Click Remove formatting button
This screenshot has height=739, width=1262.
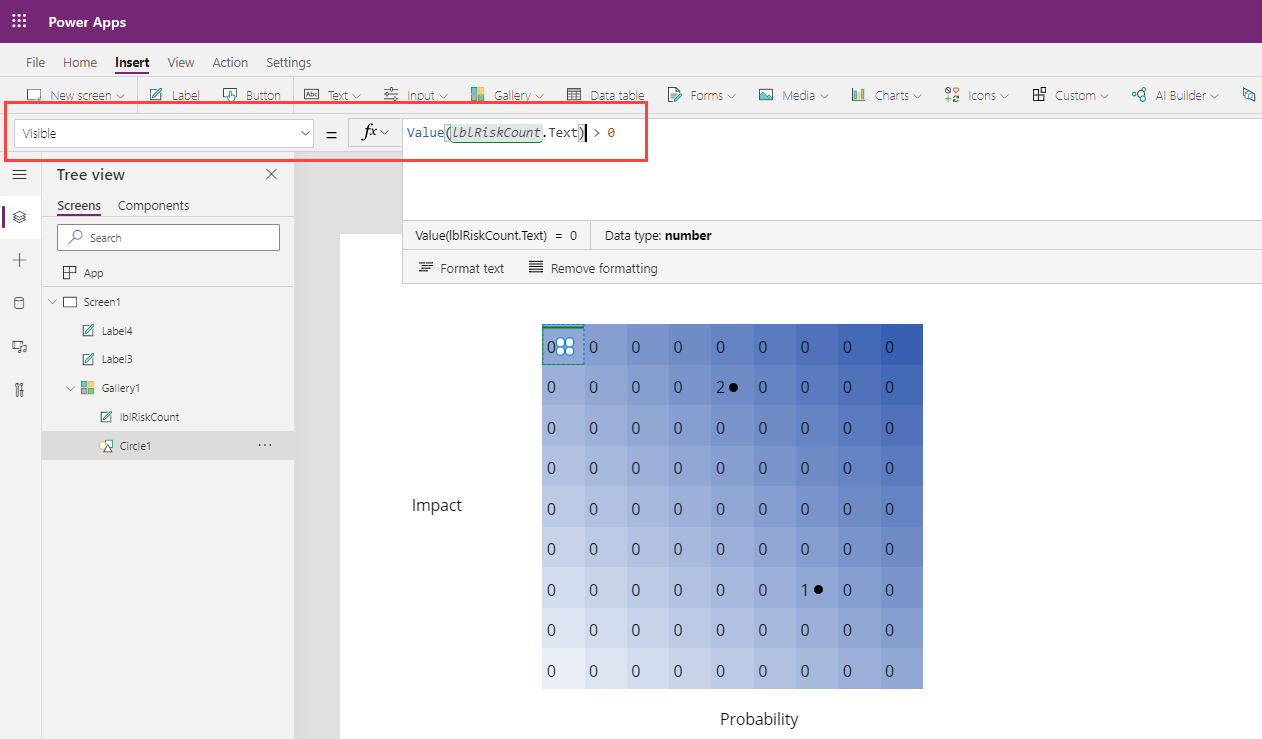coord(593,268)
